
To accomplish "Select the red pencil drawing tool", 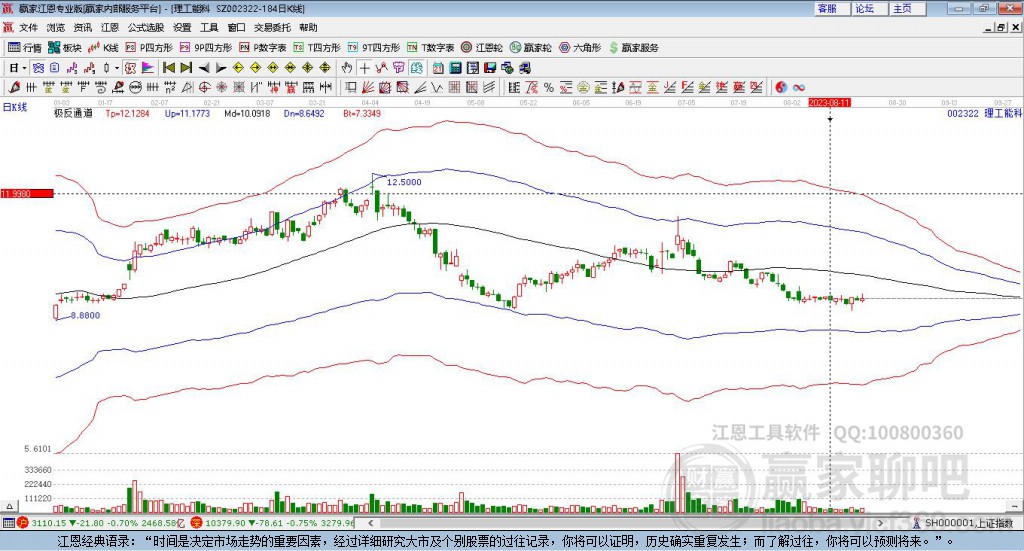I will click(14, 87).
